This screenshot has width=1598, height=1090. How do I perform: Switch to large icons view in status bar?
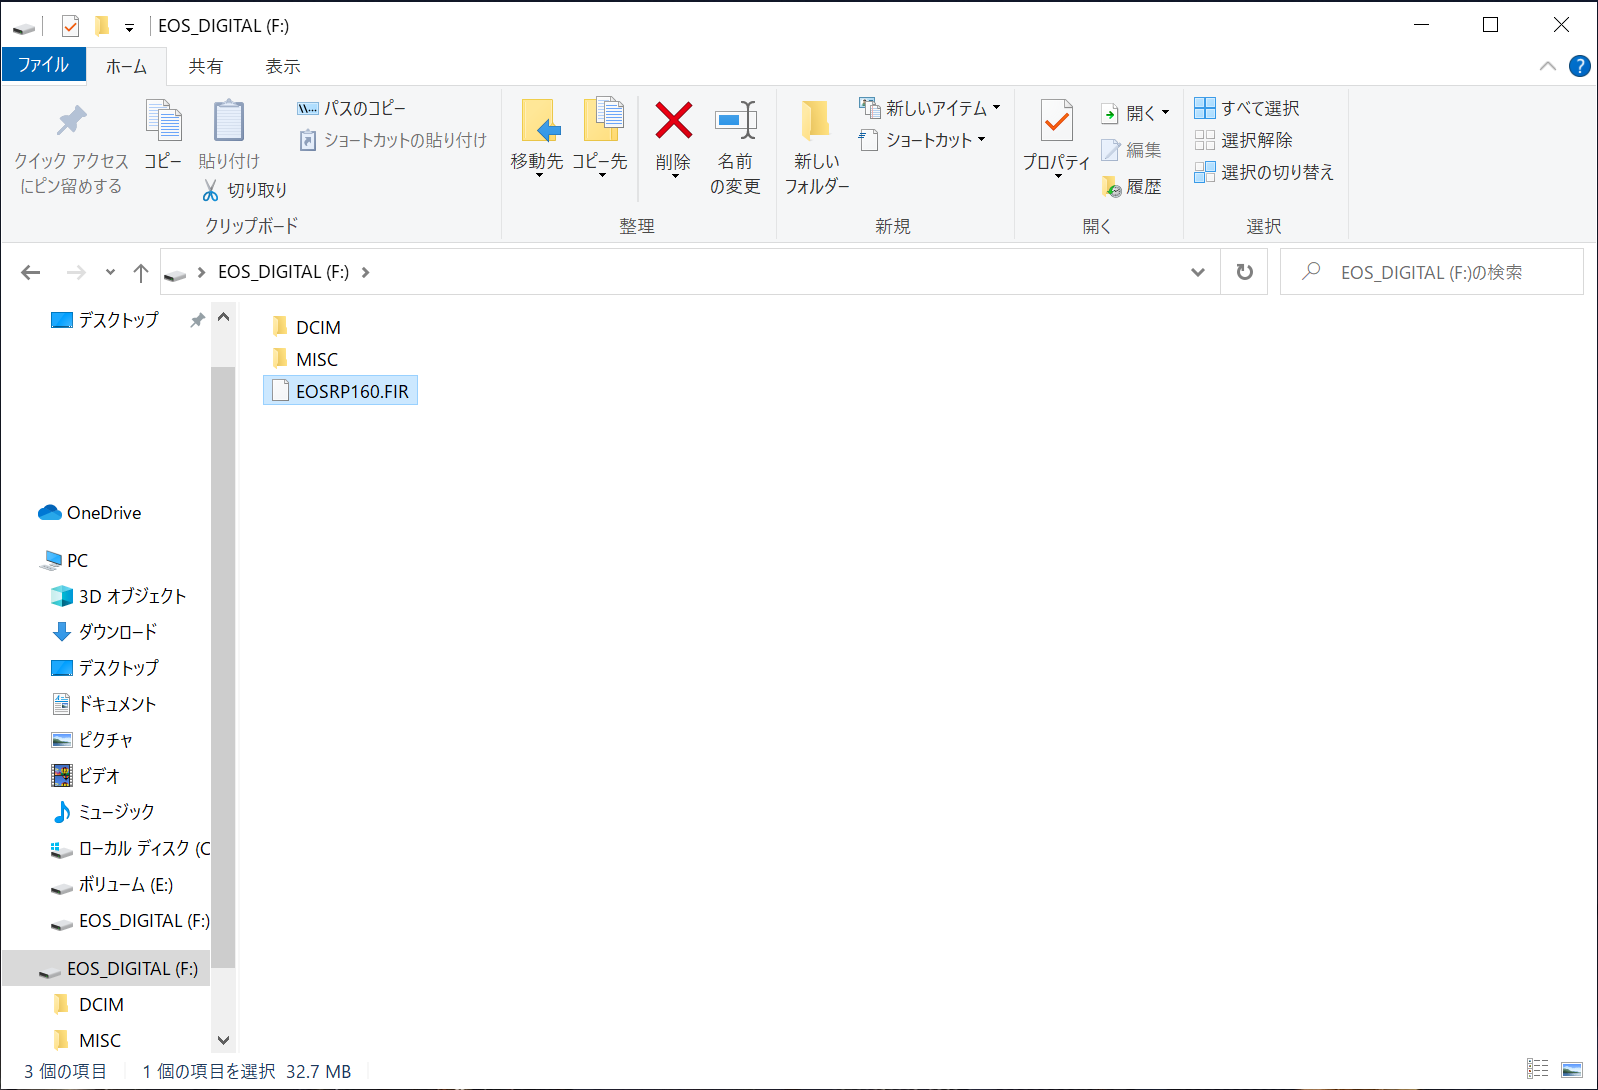pyautogui.click(x=1572, y=1070)
